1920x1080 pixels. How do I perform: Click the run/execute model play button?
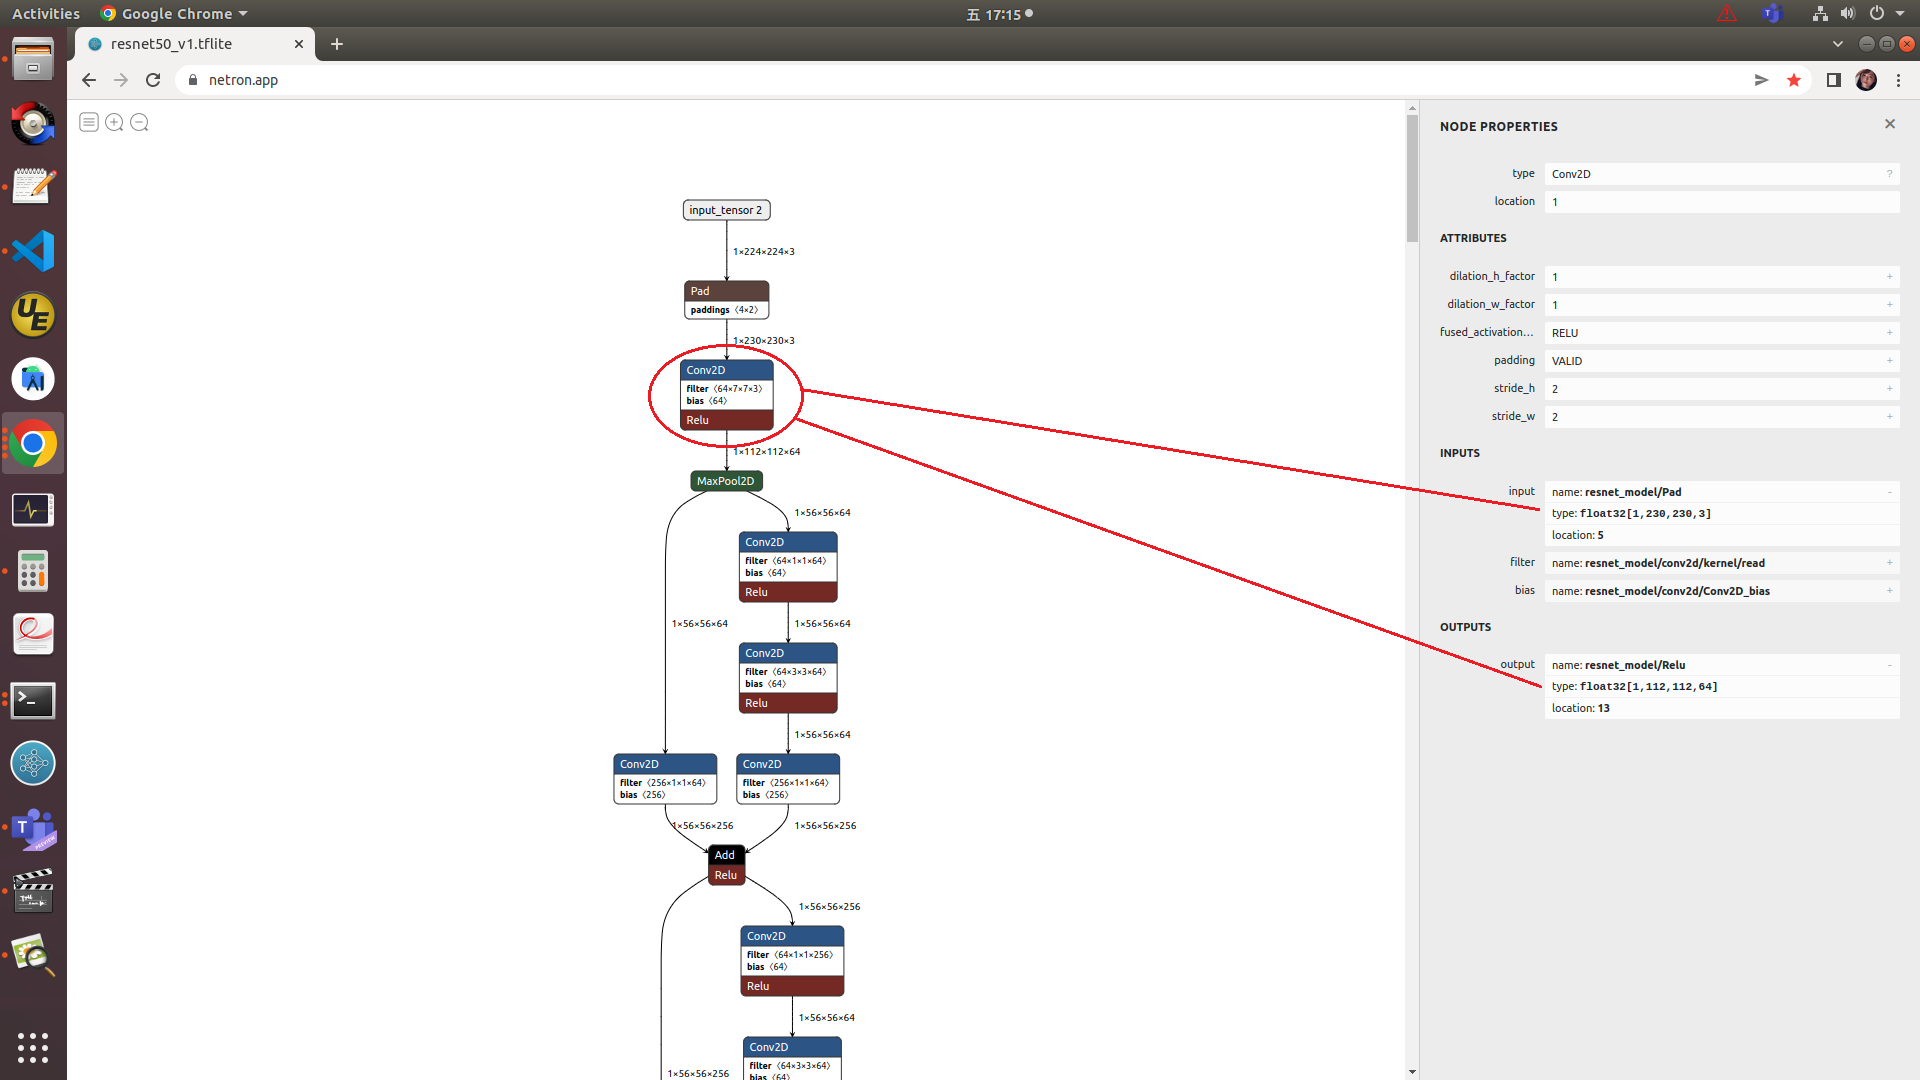click(x=1760, y=80)
